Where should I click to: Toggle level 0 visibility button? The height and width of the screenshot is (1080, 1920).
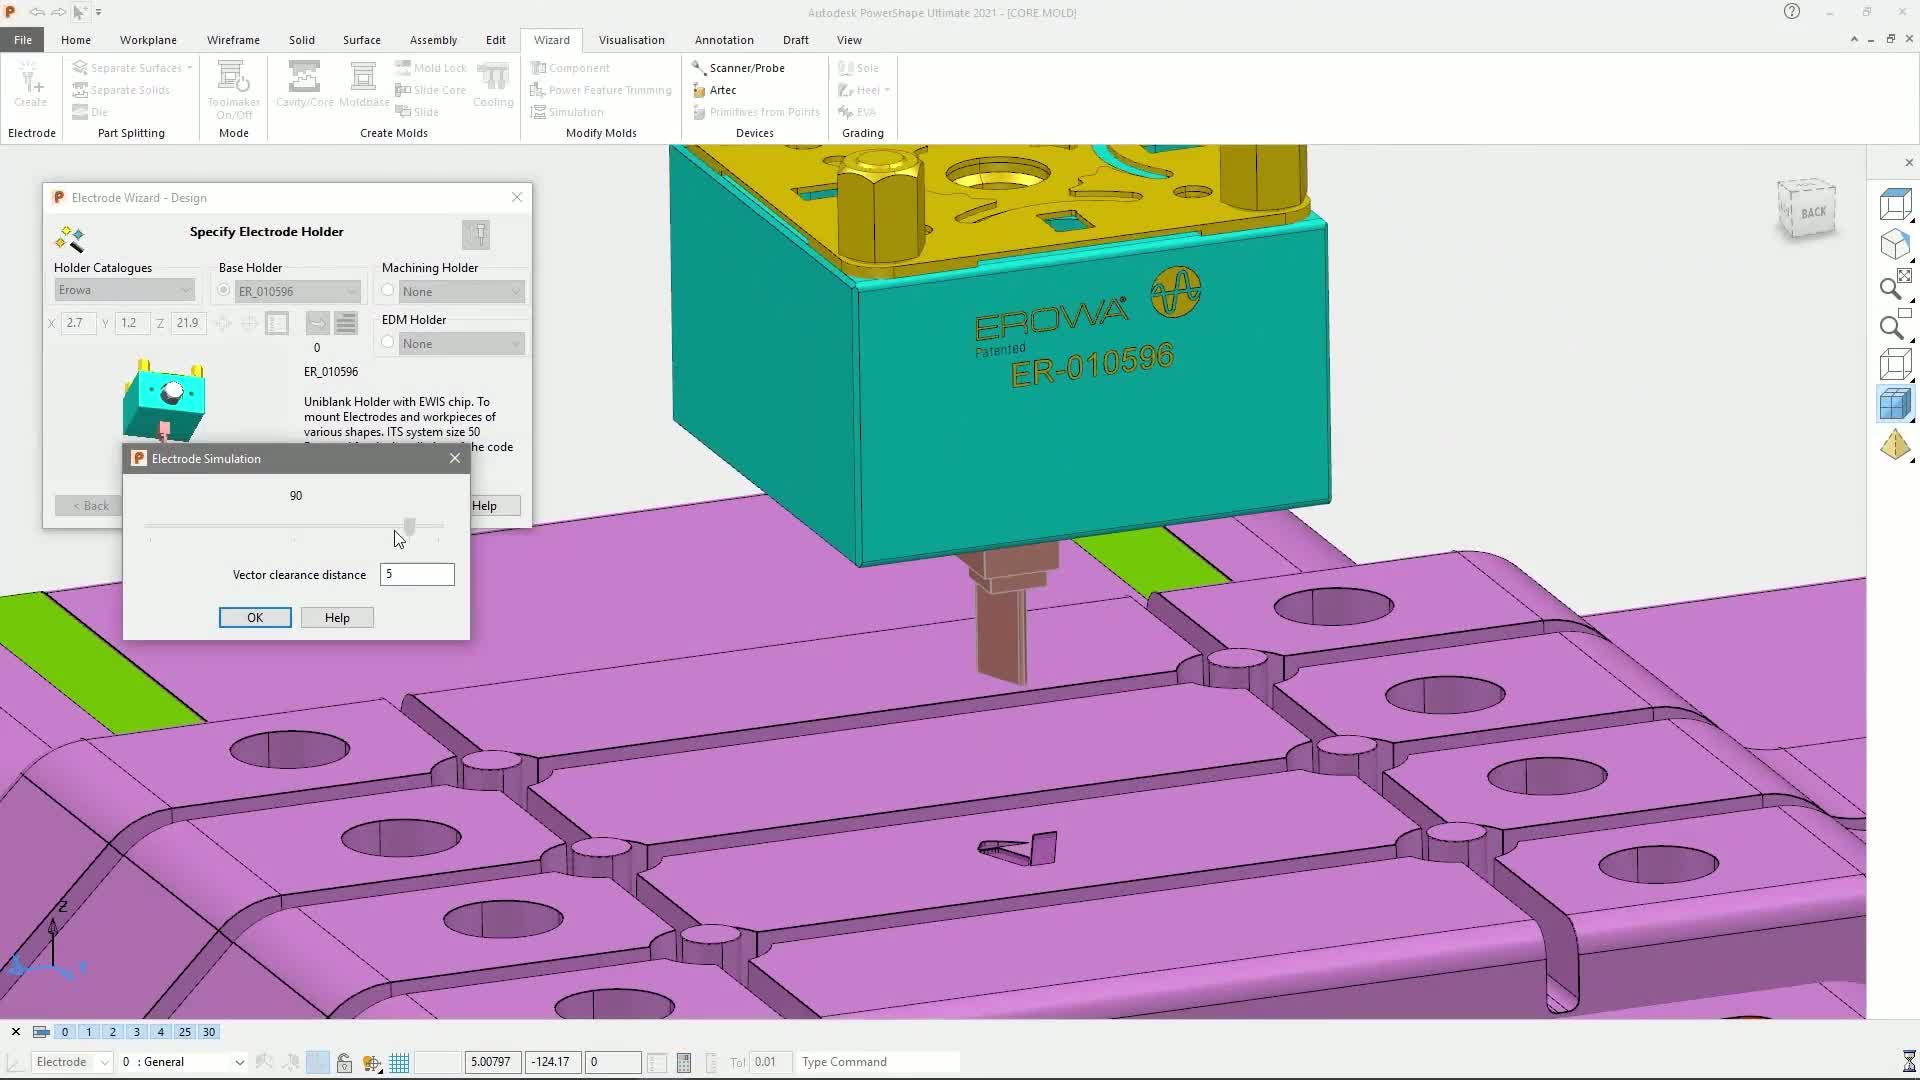tap(65, 1032)
